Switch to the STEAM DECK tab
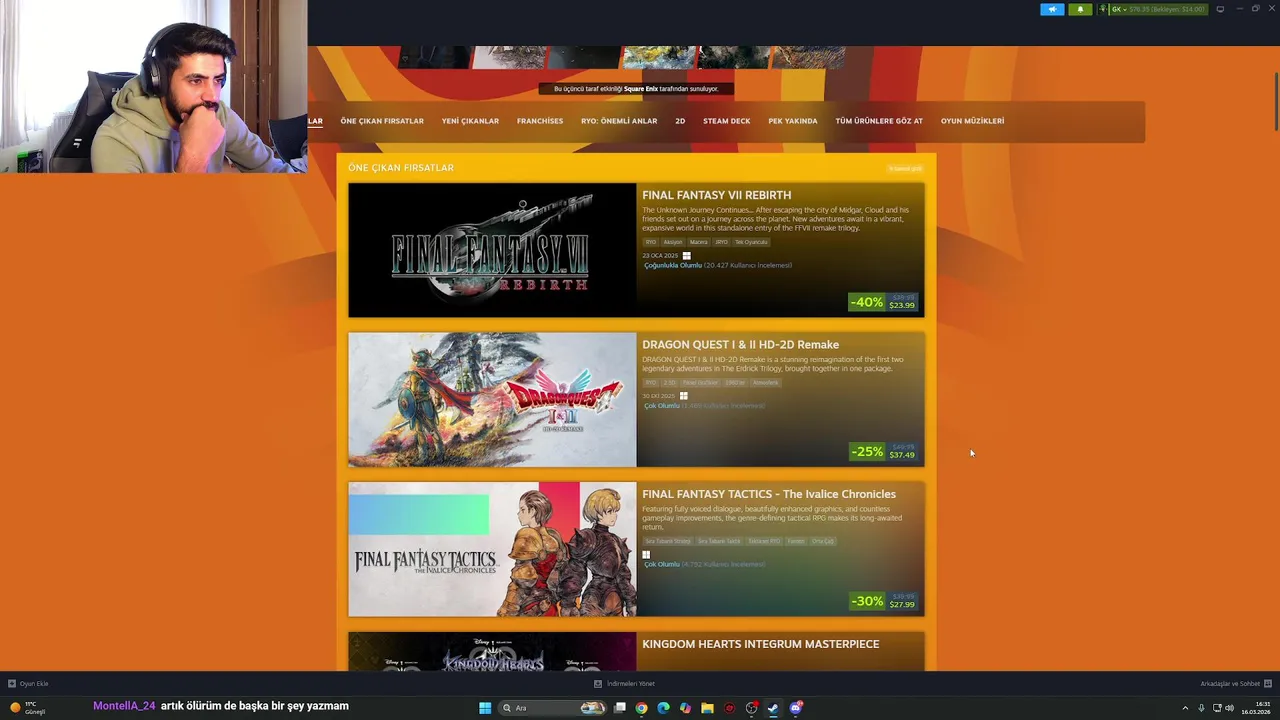 [727, 121]
